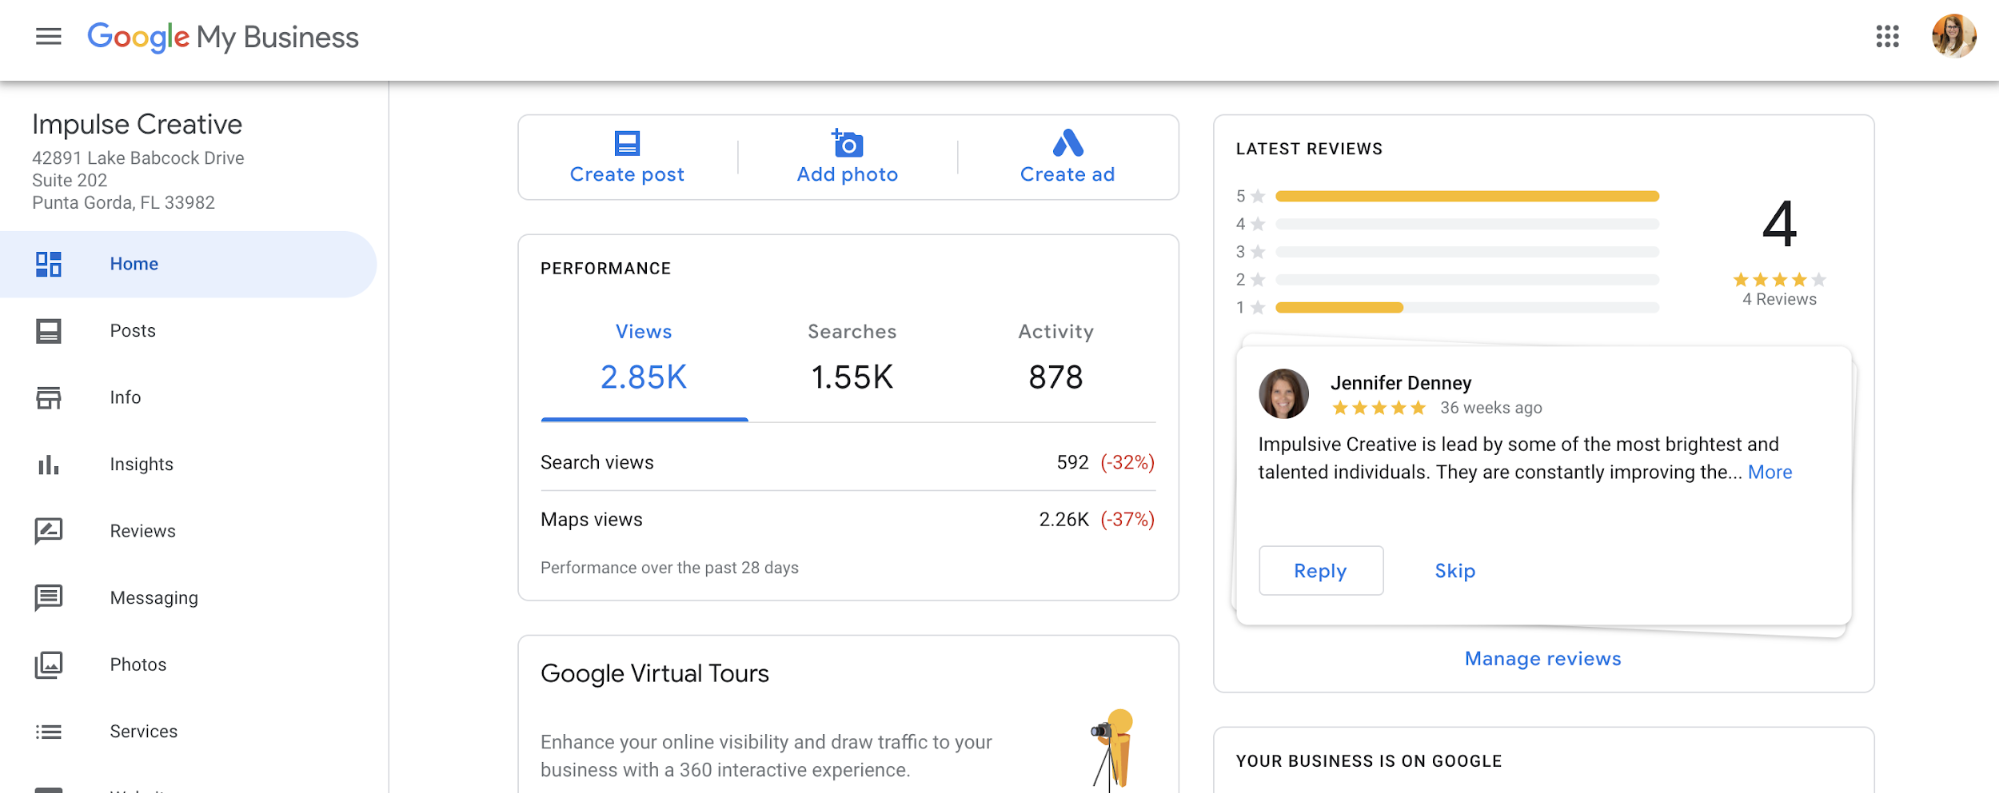Reply to Jennifer Denney's review
This screenshot has height=794, width=1999.
click(x=1320, y=571)
